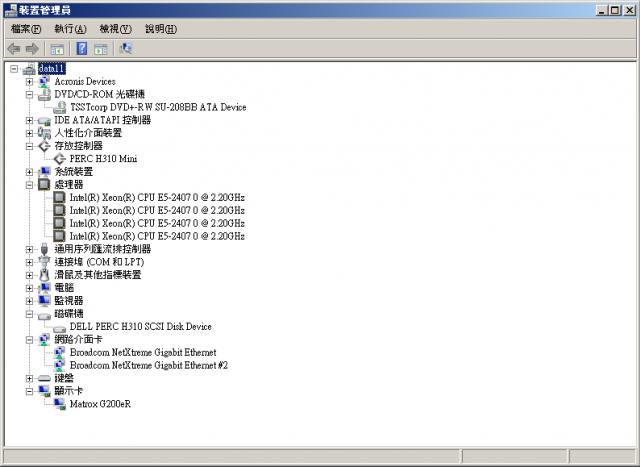The height and width of the screenshot is (467, 640).
Task: Click the Broadcom Ethernet #2 adapter icon
Action: (x=60, y=365)
